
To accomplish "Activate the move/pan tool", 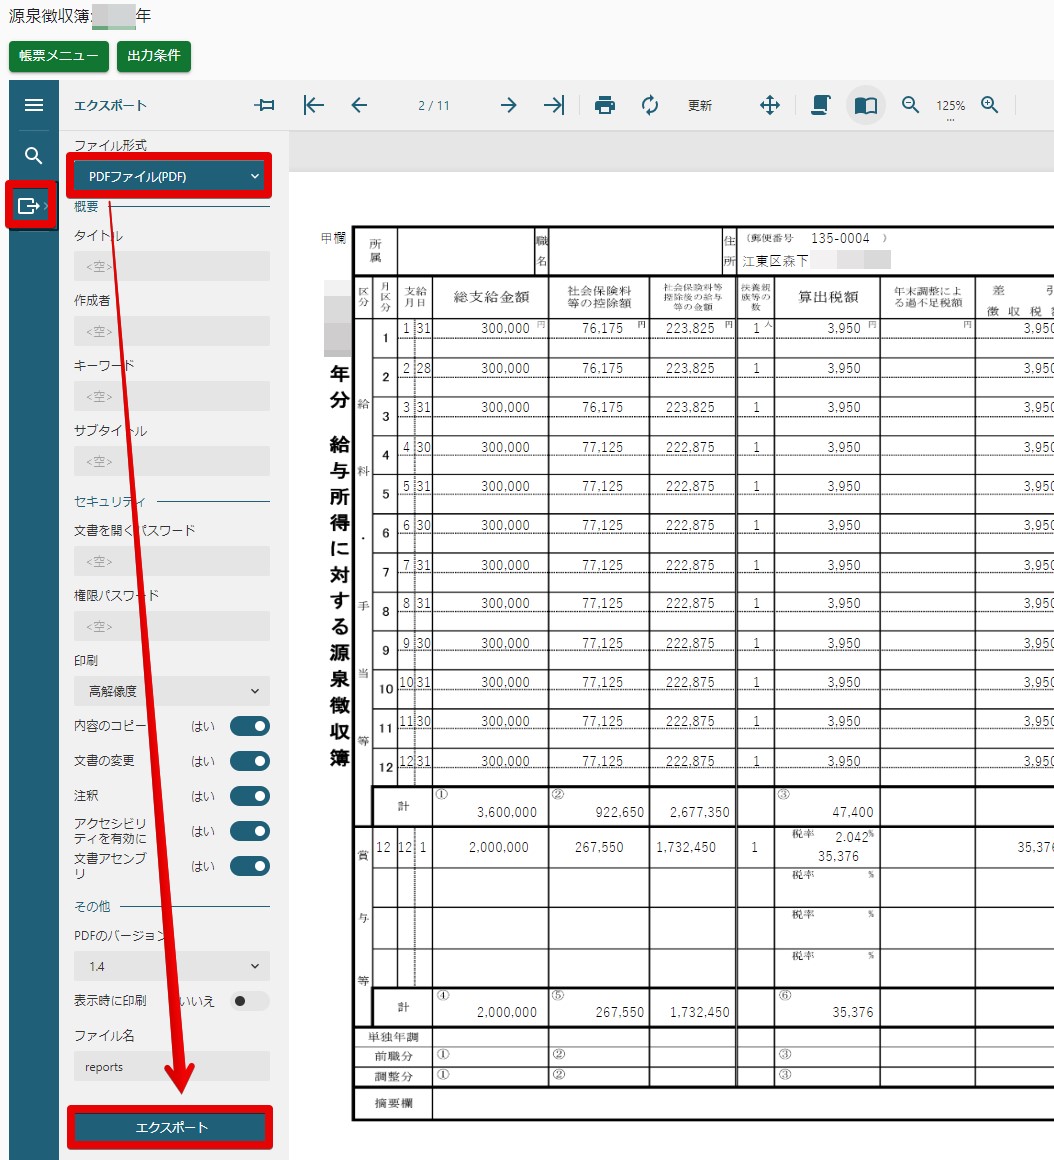I will (770, 105).
